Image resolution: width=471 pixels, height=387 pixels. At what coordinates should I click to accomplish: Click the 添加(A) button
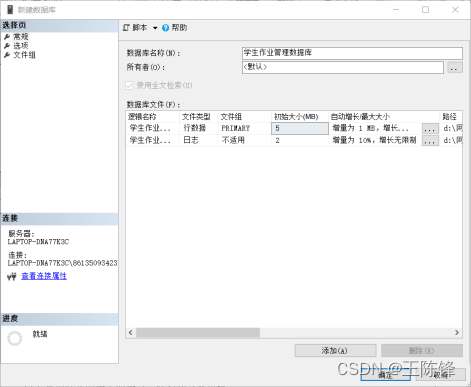(x=335, y=351)
